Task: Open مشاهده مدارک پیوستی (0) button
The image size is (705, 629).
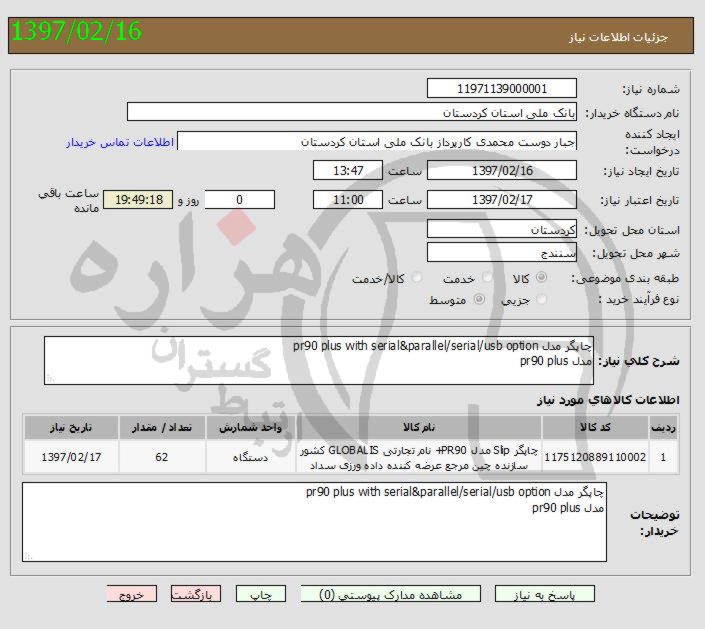Action: [390, 594]
